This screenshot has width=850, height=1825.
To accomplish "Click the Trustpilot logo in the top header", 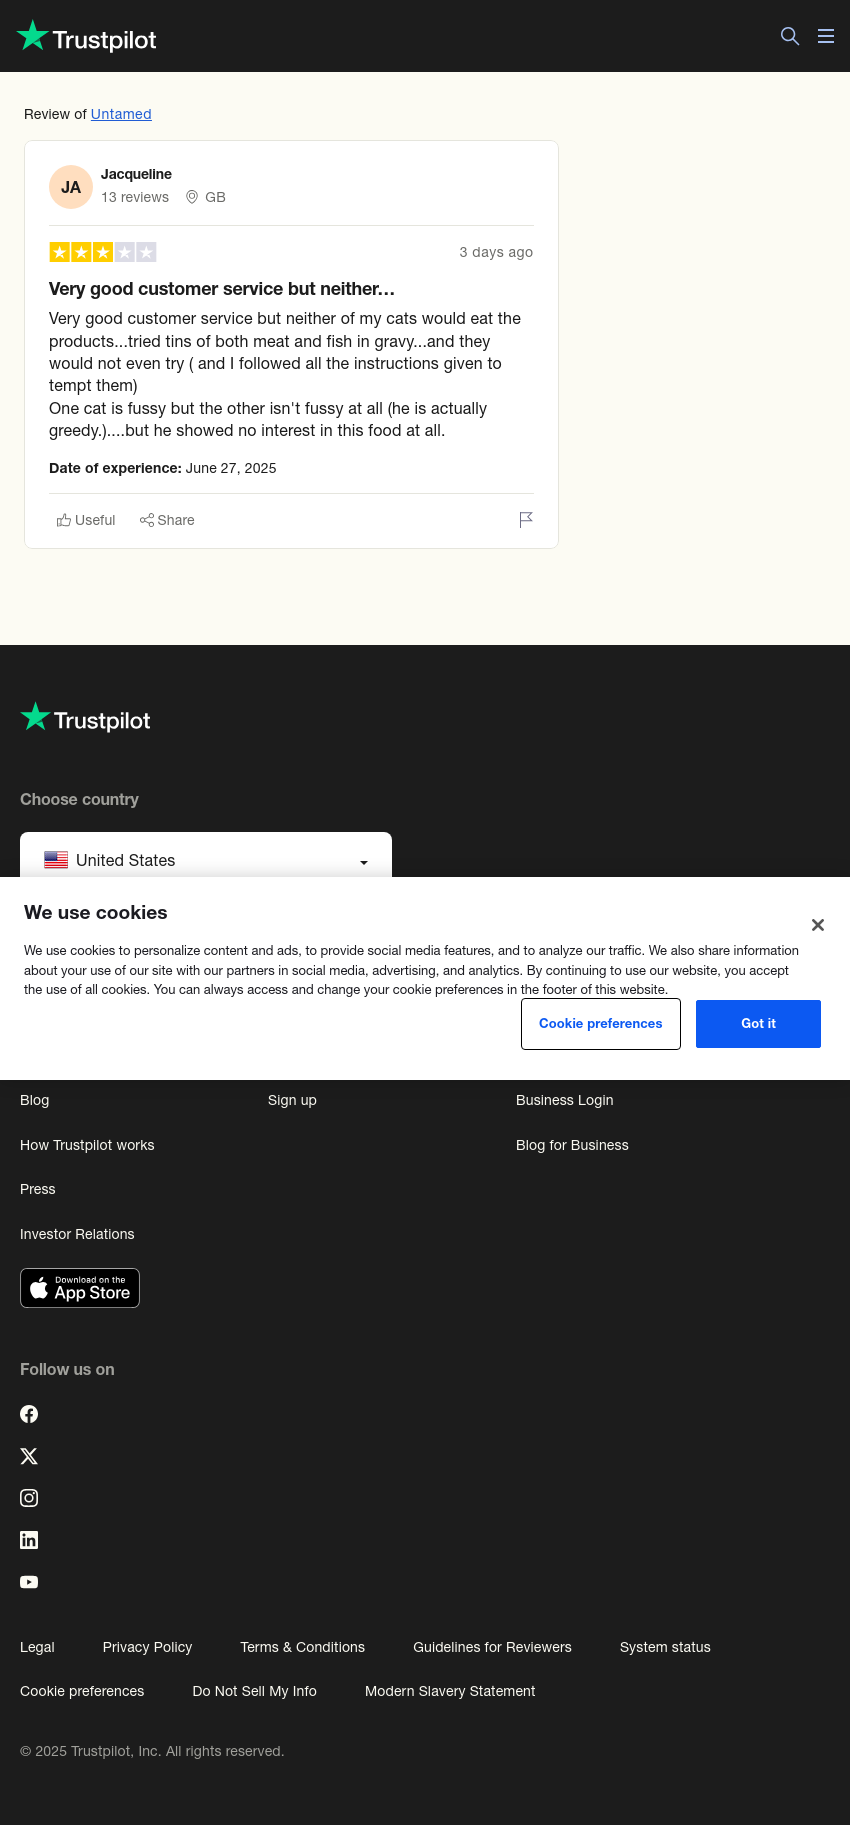I will [x=87, y=37].
